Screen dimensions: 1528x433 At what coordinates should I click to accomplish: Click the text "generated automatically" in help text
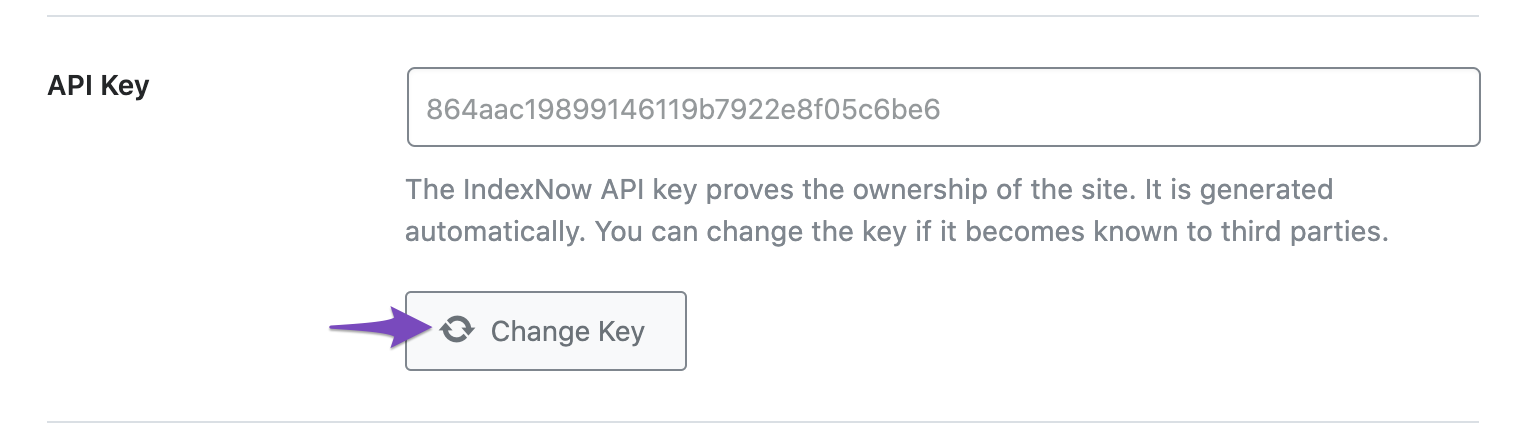pos(870,211)
